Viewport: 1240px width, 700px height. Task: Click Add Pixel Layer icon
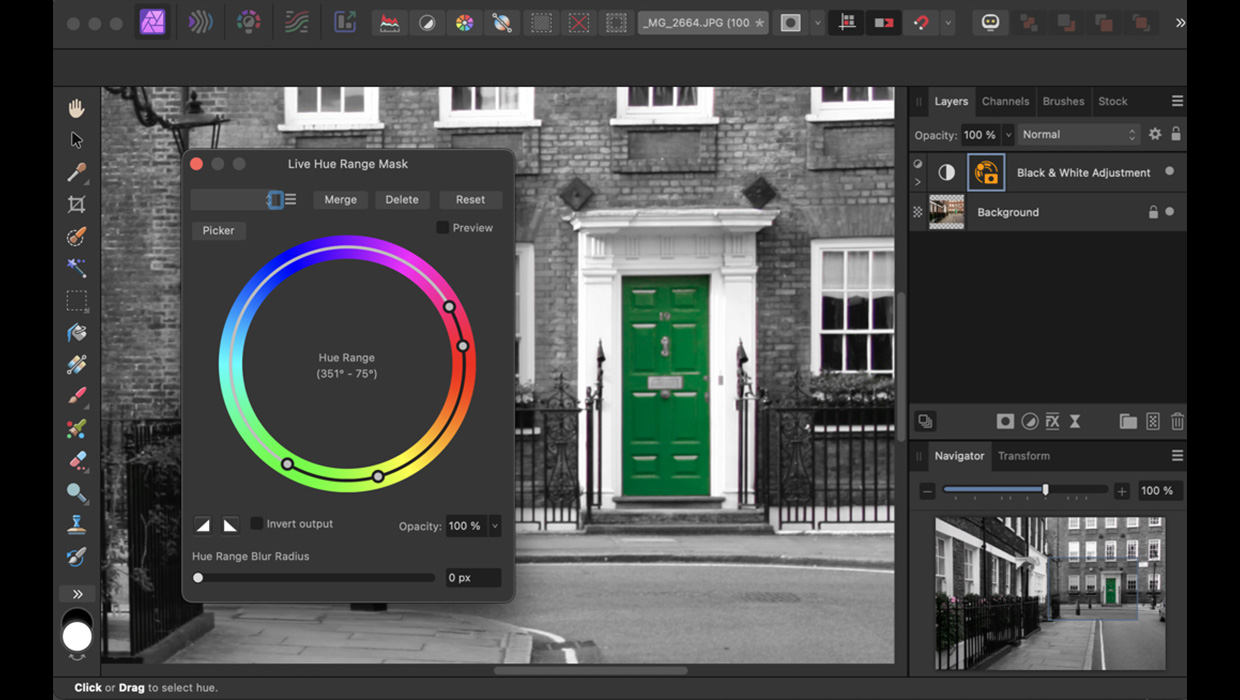1153,422
